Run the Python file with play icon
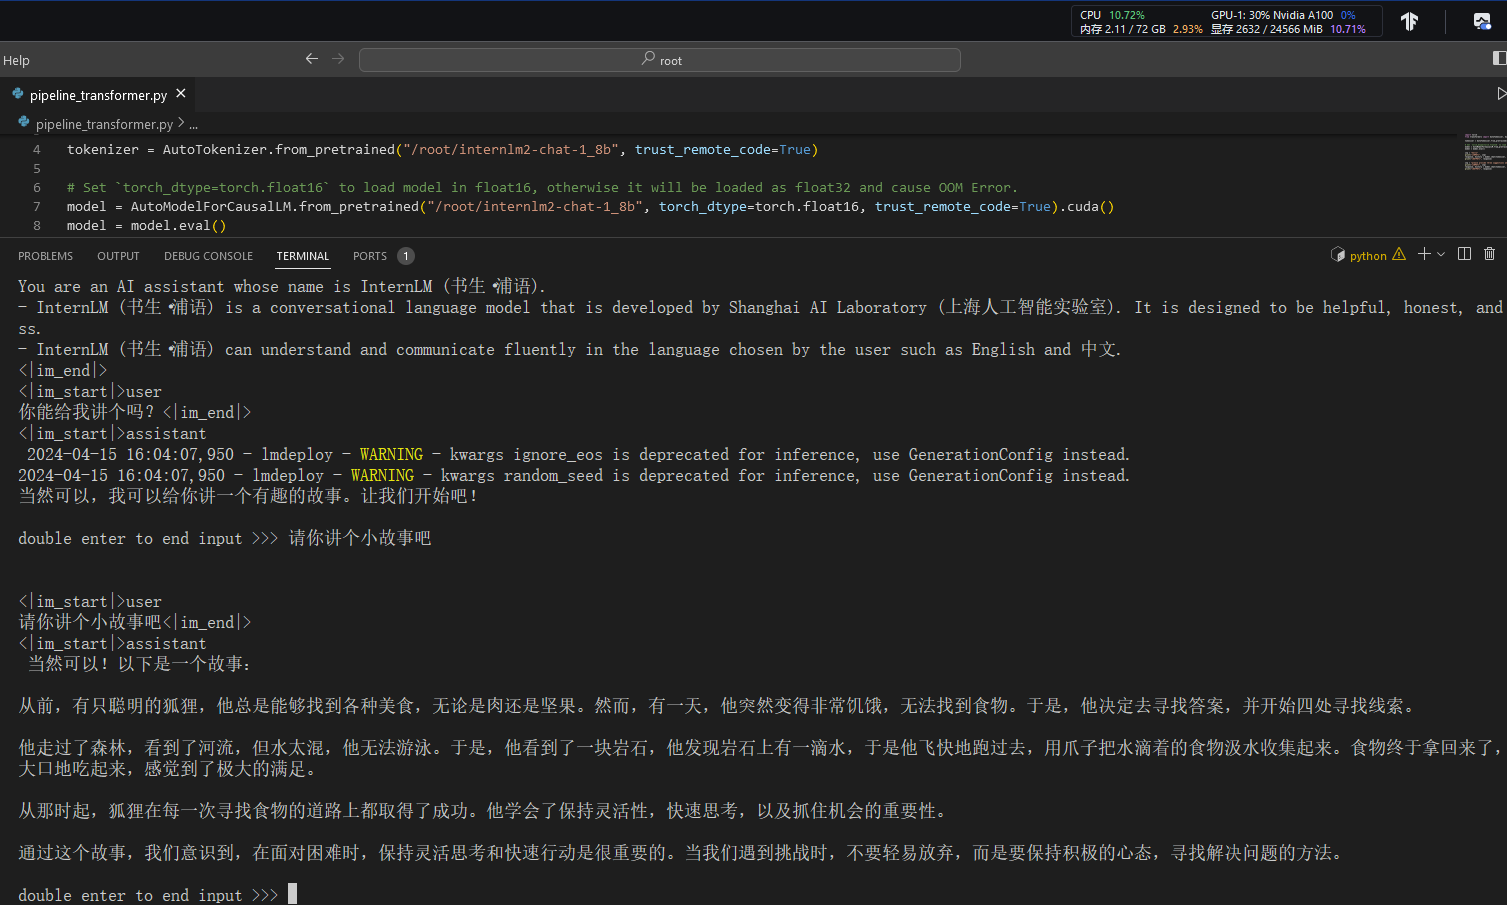Image resolution: width=1507 pixels, height=905 pixels. pos(1500,94)
